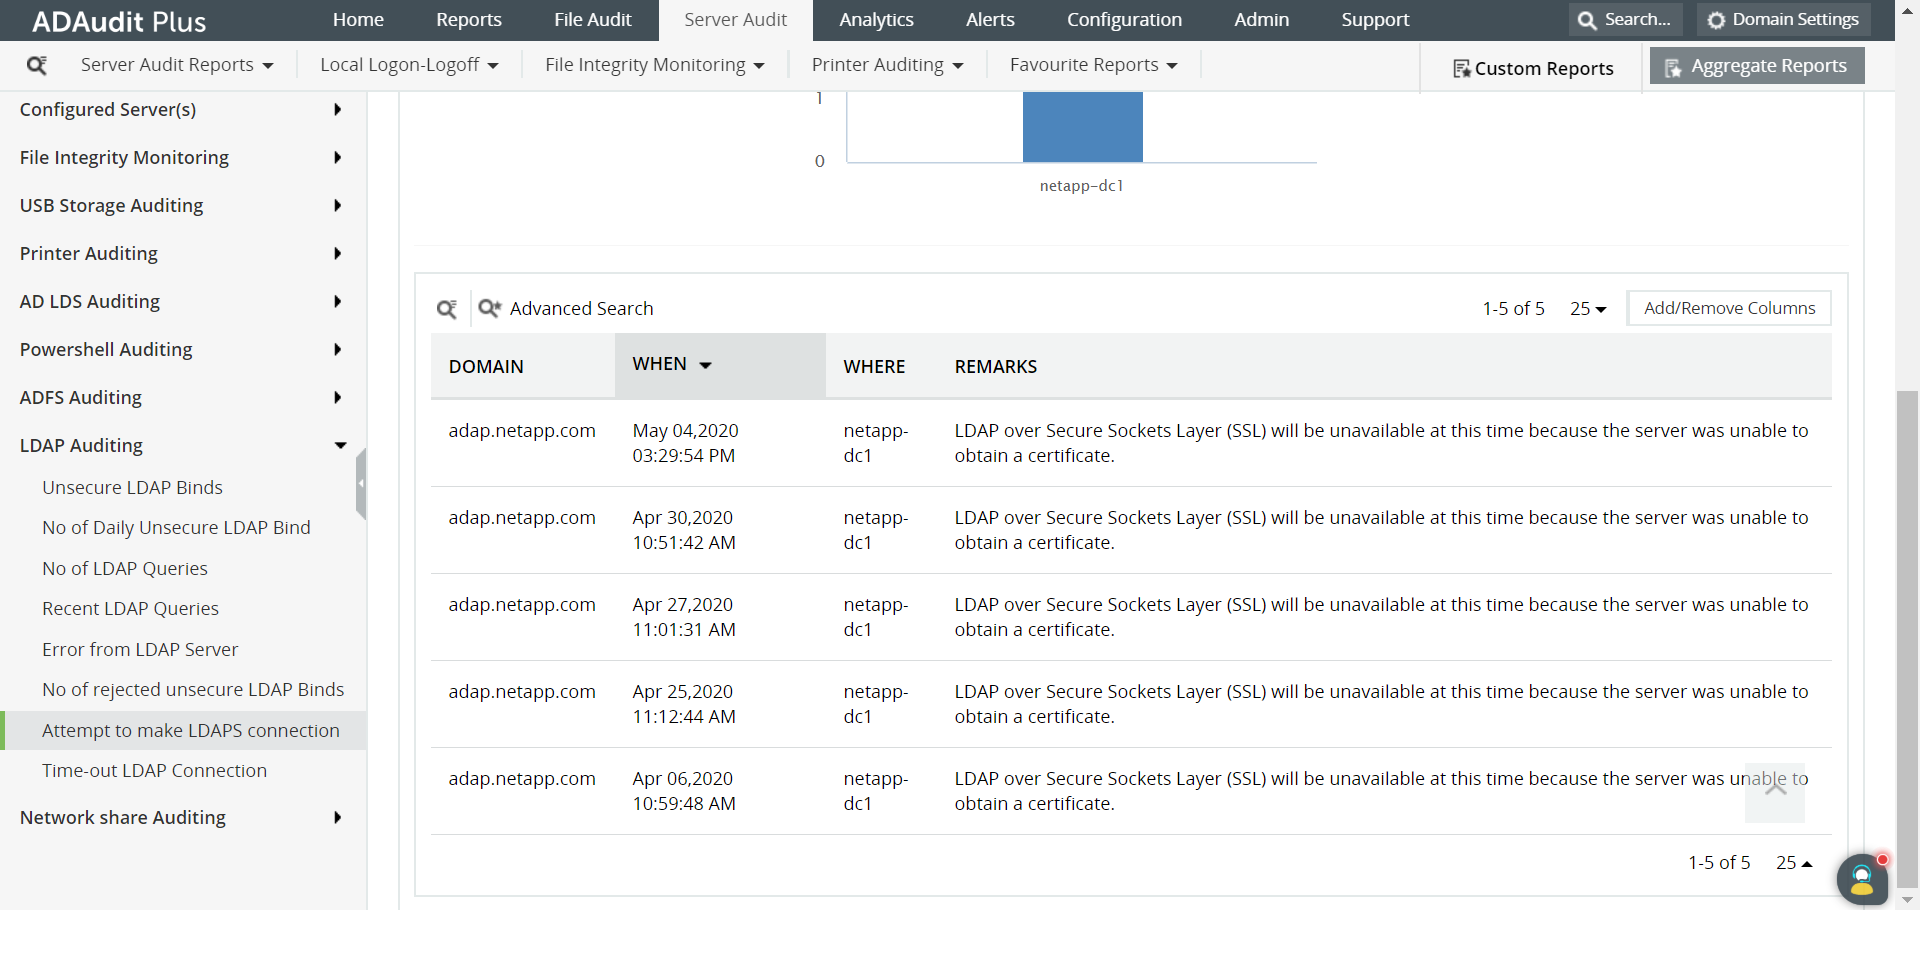Go to the Home tab
The image size is (1920, 972).
tap(358, 20)
